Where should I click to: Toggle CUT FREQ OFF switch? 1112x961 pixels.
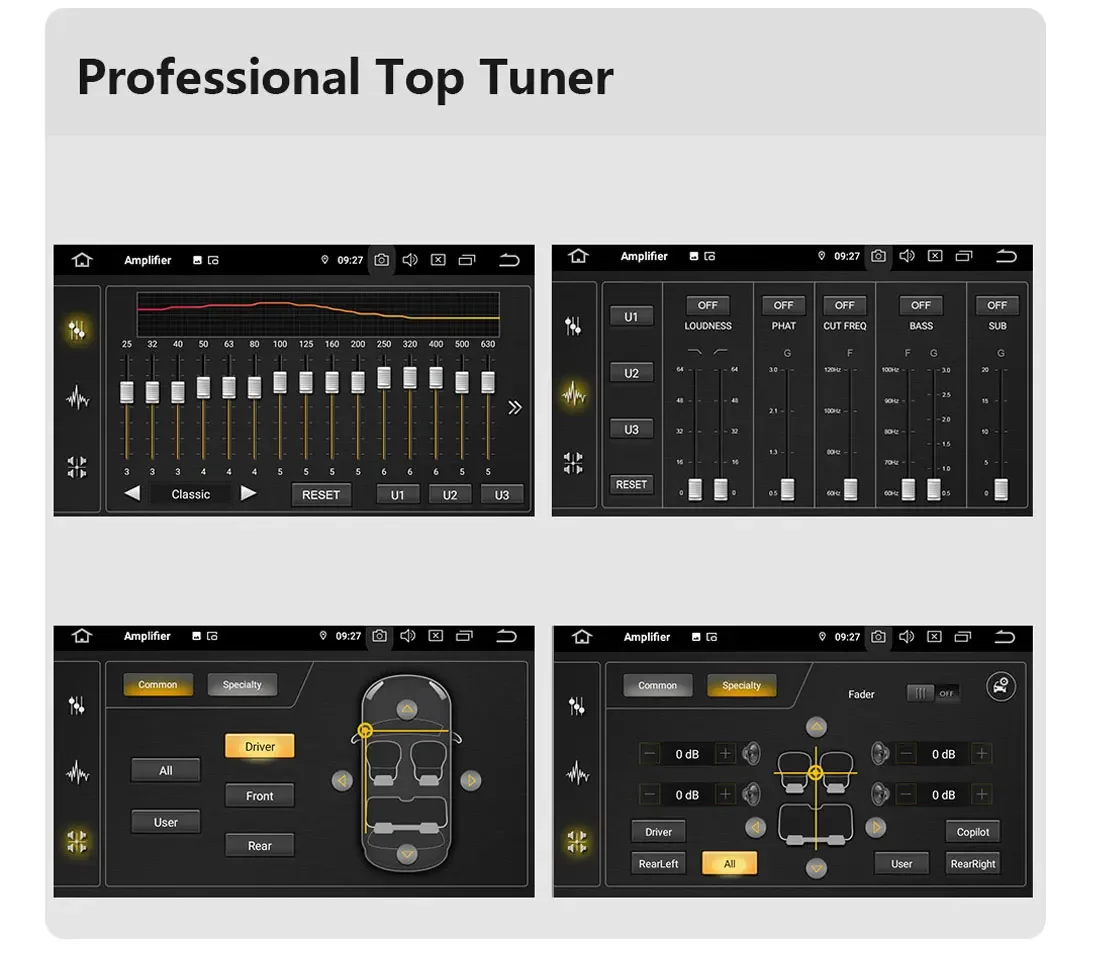(844, 305)
